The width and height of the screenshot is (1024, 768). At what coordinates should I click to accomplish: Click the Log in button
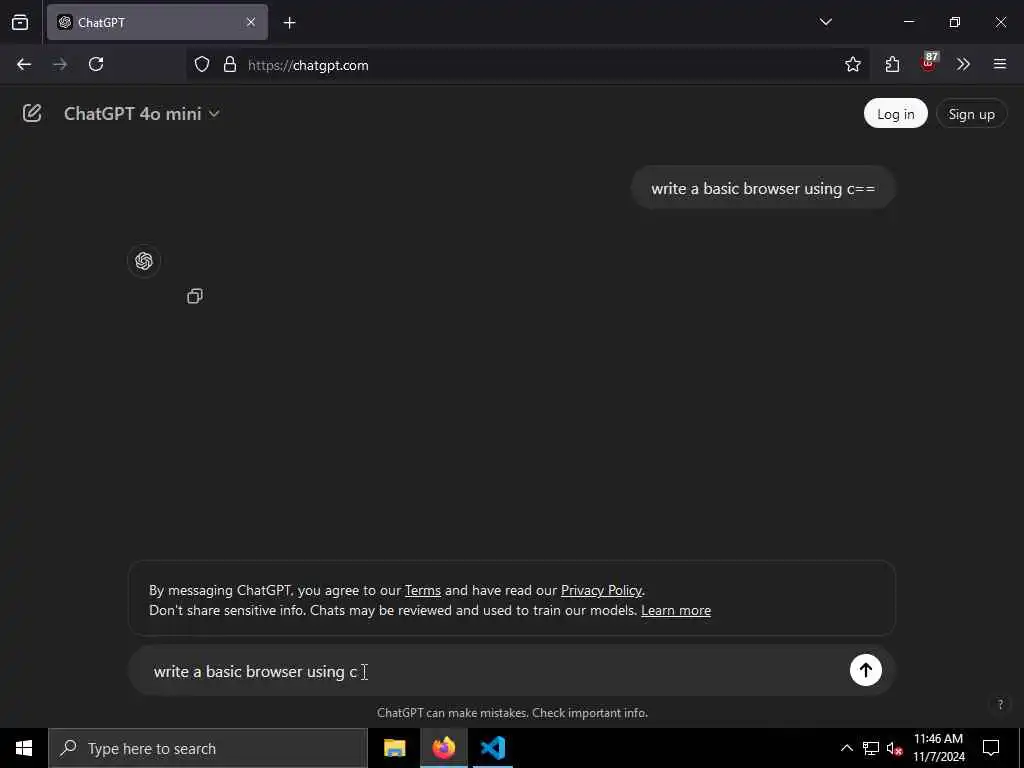pyautogui.click(x=895, y=114)
